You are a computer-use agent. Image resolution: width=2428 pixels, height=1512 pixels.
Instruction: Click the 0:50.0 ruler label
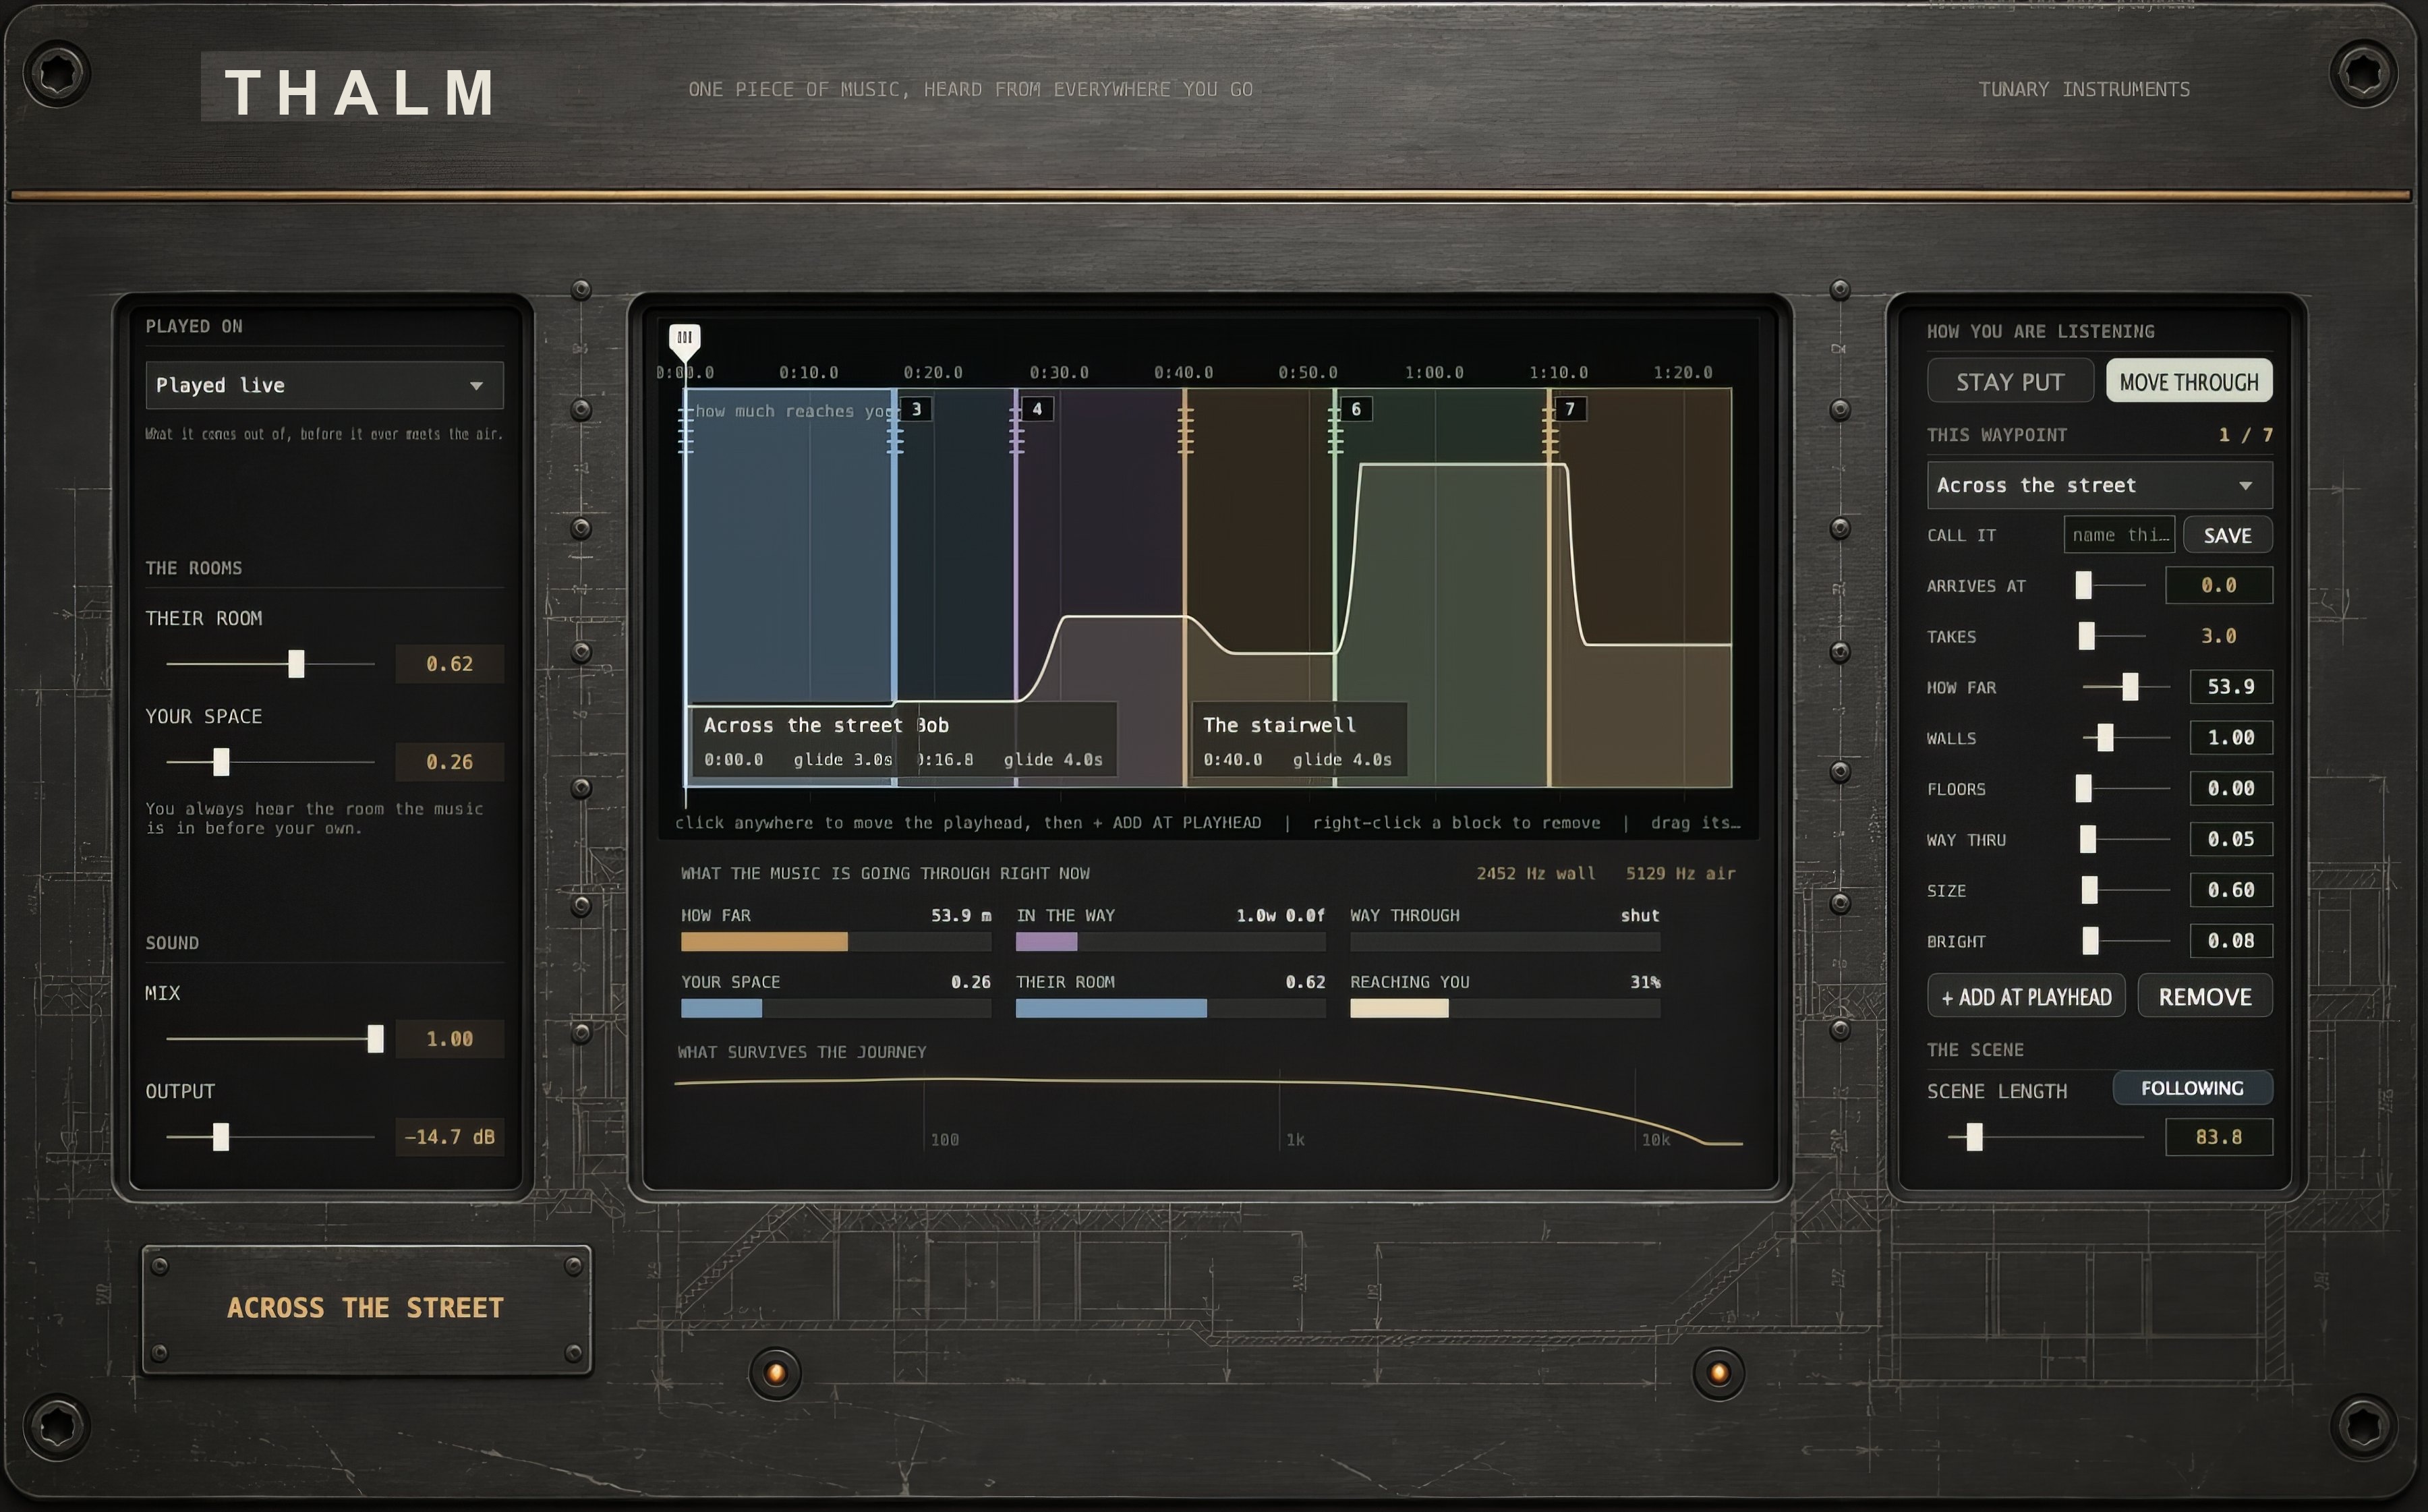click(1308, 373)
